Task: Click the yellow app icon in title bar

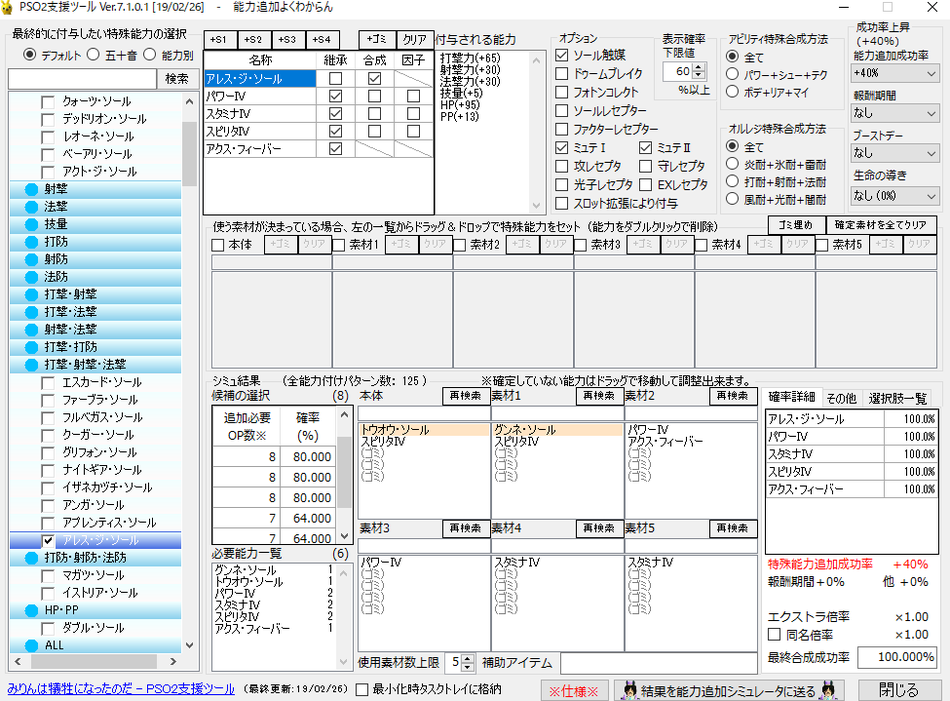Action: pos(7,7)
